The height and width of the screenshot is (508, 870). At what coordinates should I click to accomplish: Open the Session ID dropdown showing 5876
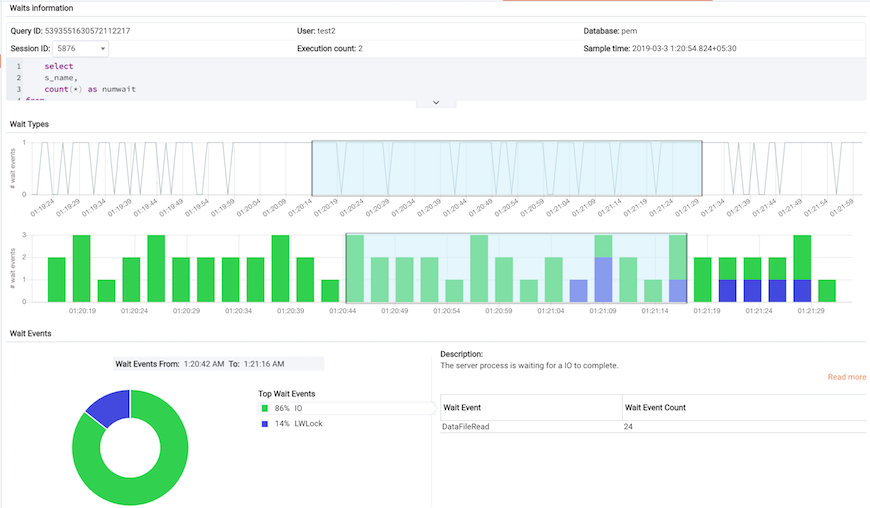[80, 49]
